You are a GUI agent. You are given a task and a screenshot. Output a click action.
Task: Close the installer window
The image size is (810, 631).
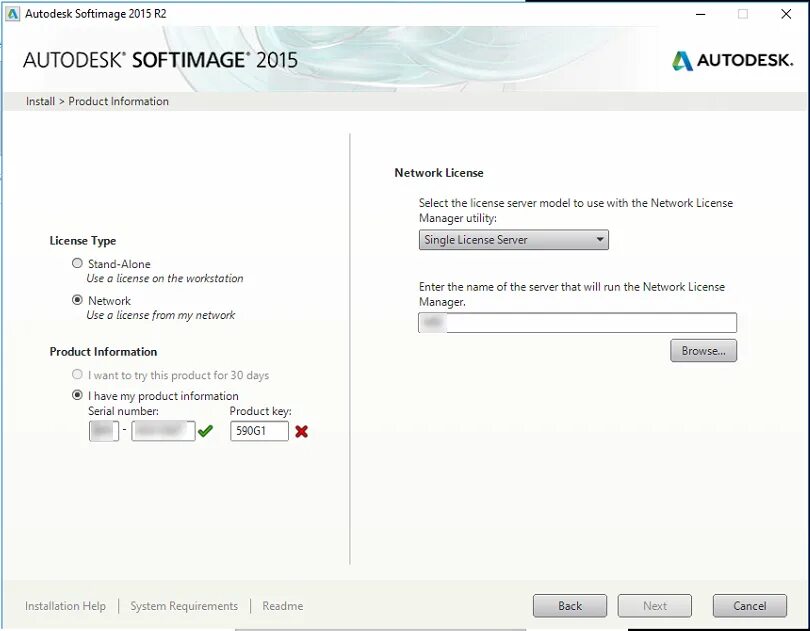coord(786,14)
